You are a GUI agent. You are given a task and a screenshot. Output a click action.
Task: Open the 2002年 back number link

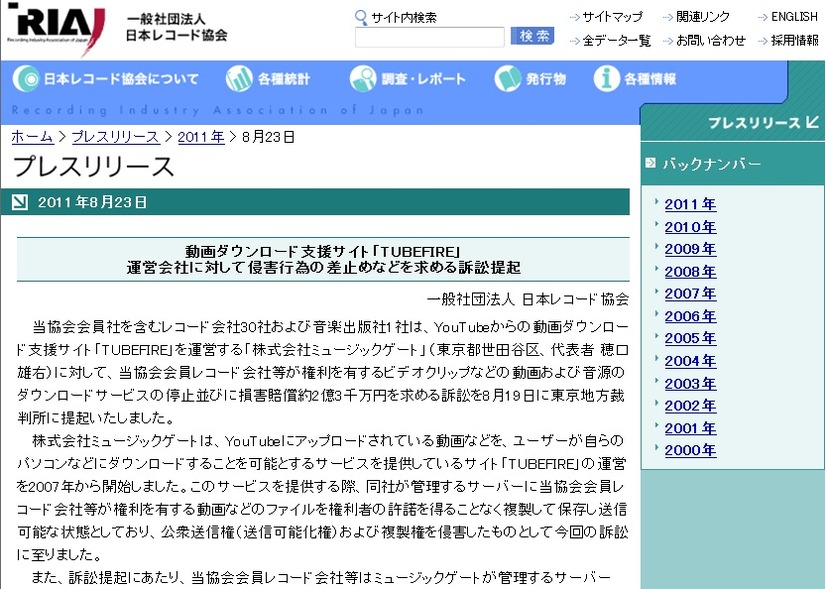(690, 406)
